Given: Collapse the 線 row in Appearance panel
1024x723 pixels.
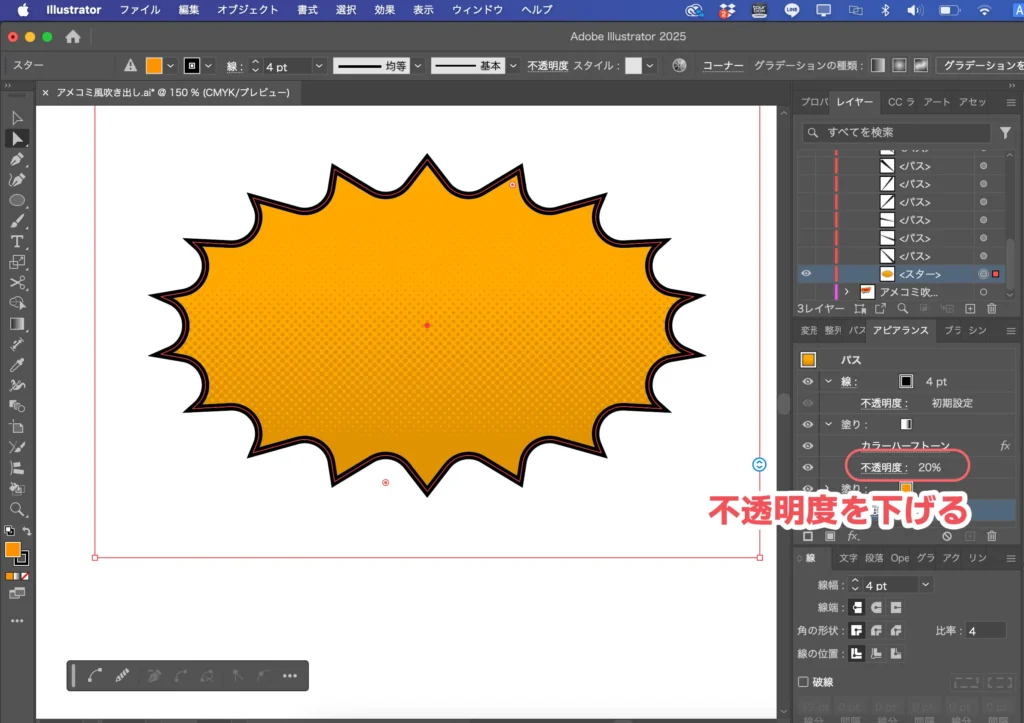Looking at the screenshot, I should click(x=828, y=381).
